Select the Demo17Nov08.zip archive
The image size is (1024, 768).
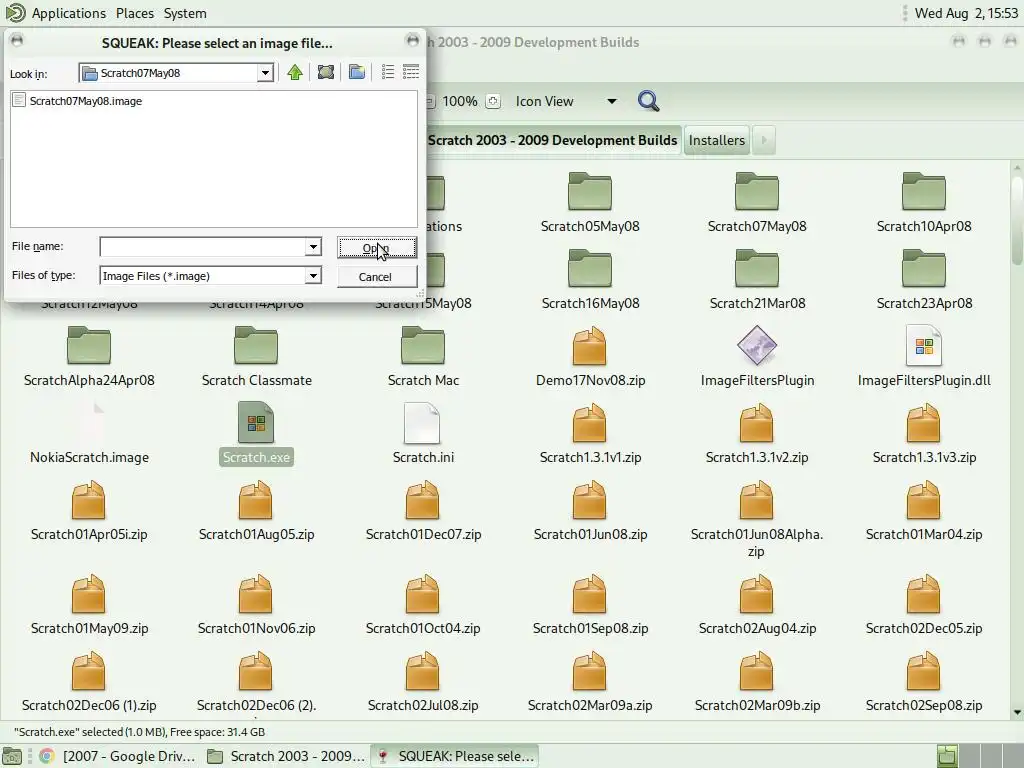coord(590,357)
